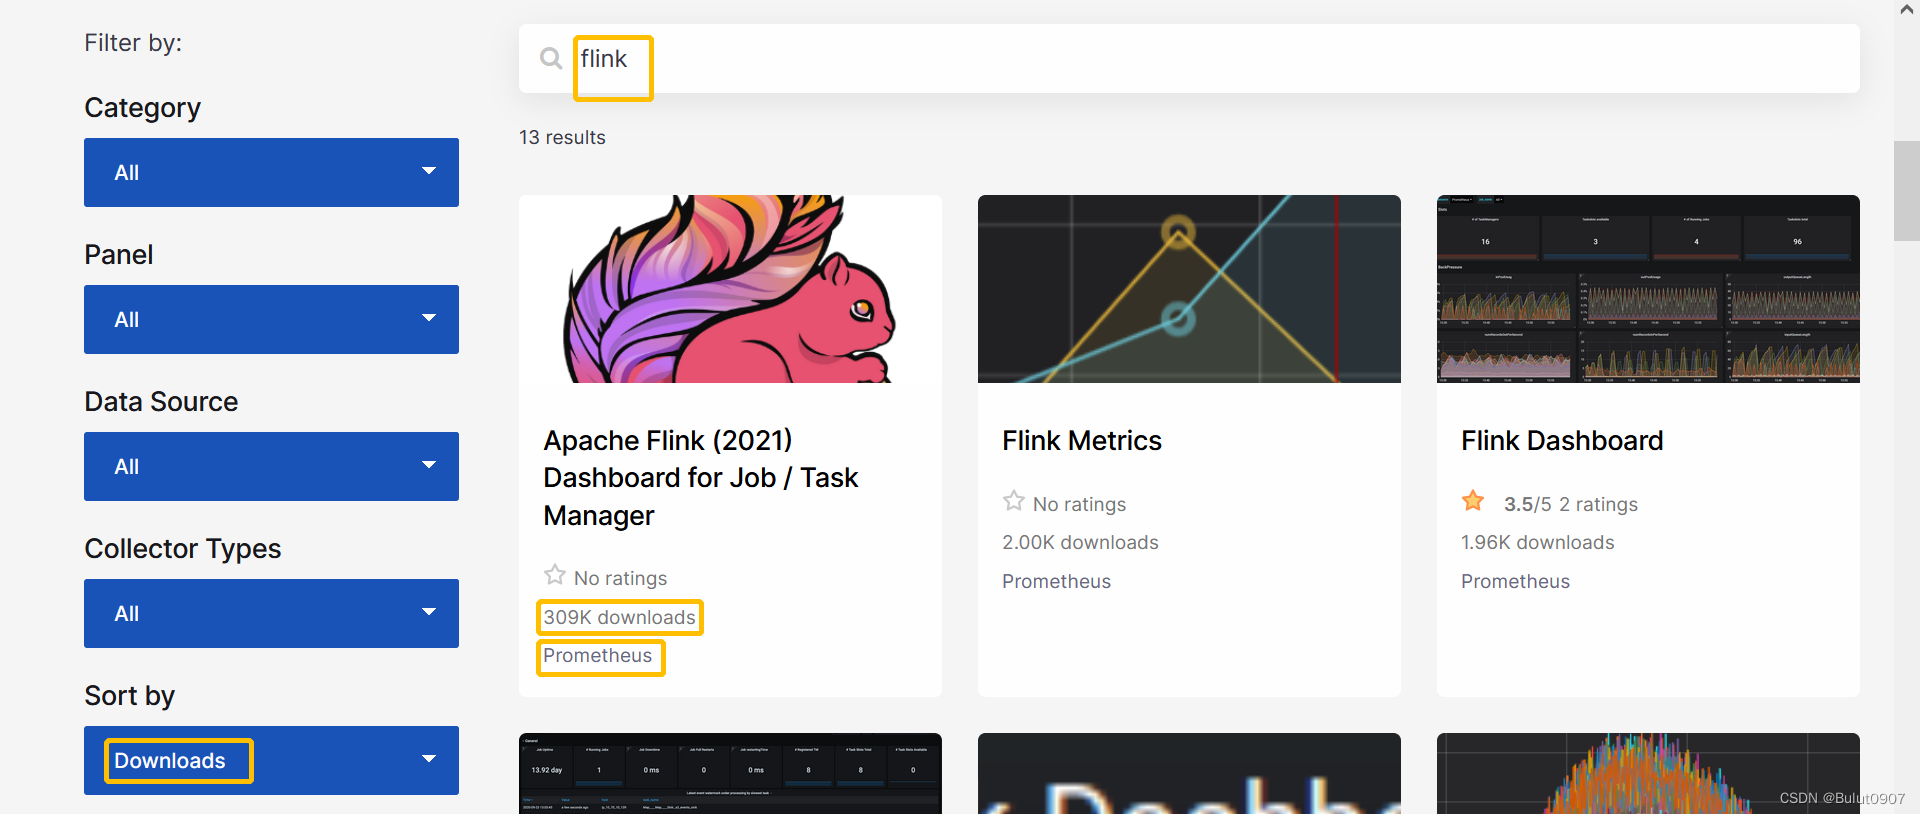Click the orange star on Flink Dashboard card
Viewport: 1920px width, 814px height.
1473,501
